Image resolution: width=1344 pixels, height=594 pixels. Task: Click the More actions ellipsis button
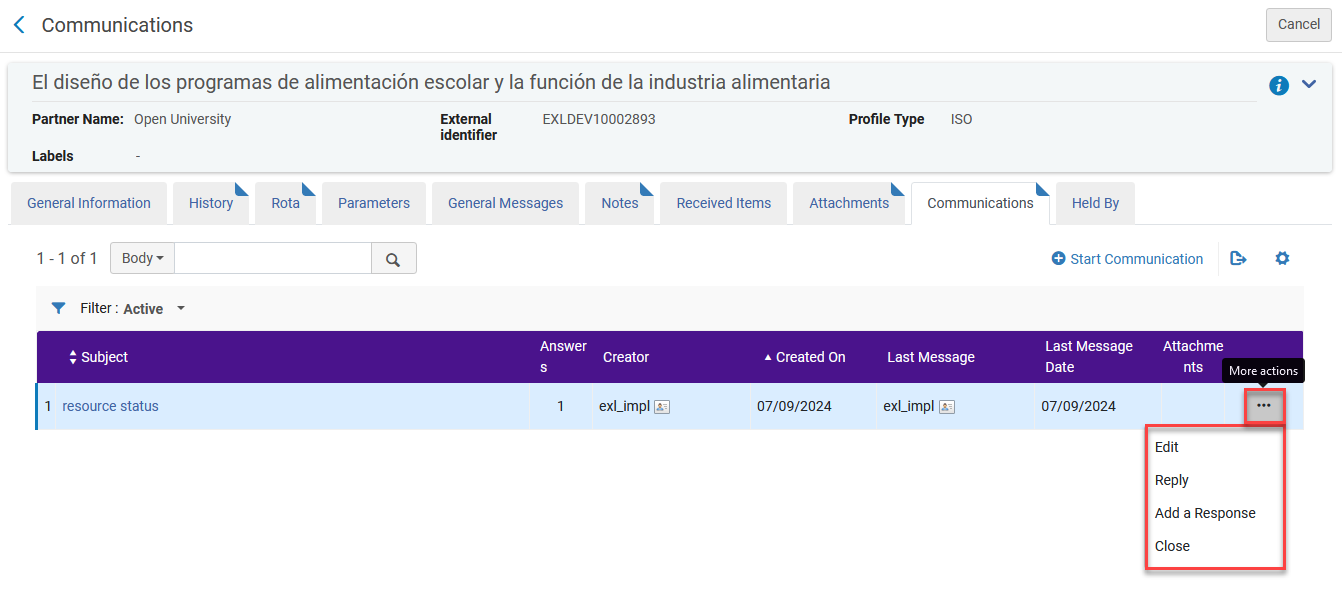point(1264,406)
